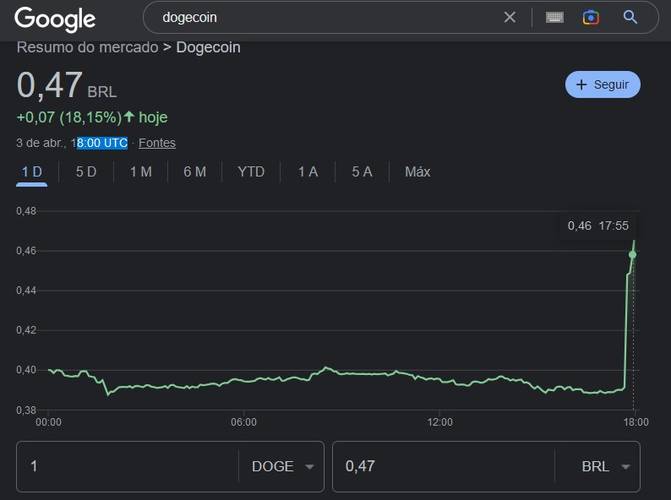Viewport: 671px width, 500px height.
Task: Open the Resumo do mercado breadcrumb
Action: (x=87, y=48)
